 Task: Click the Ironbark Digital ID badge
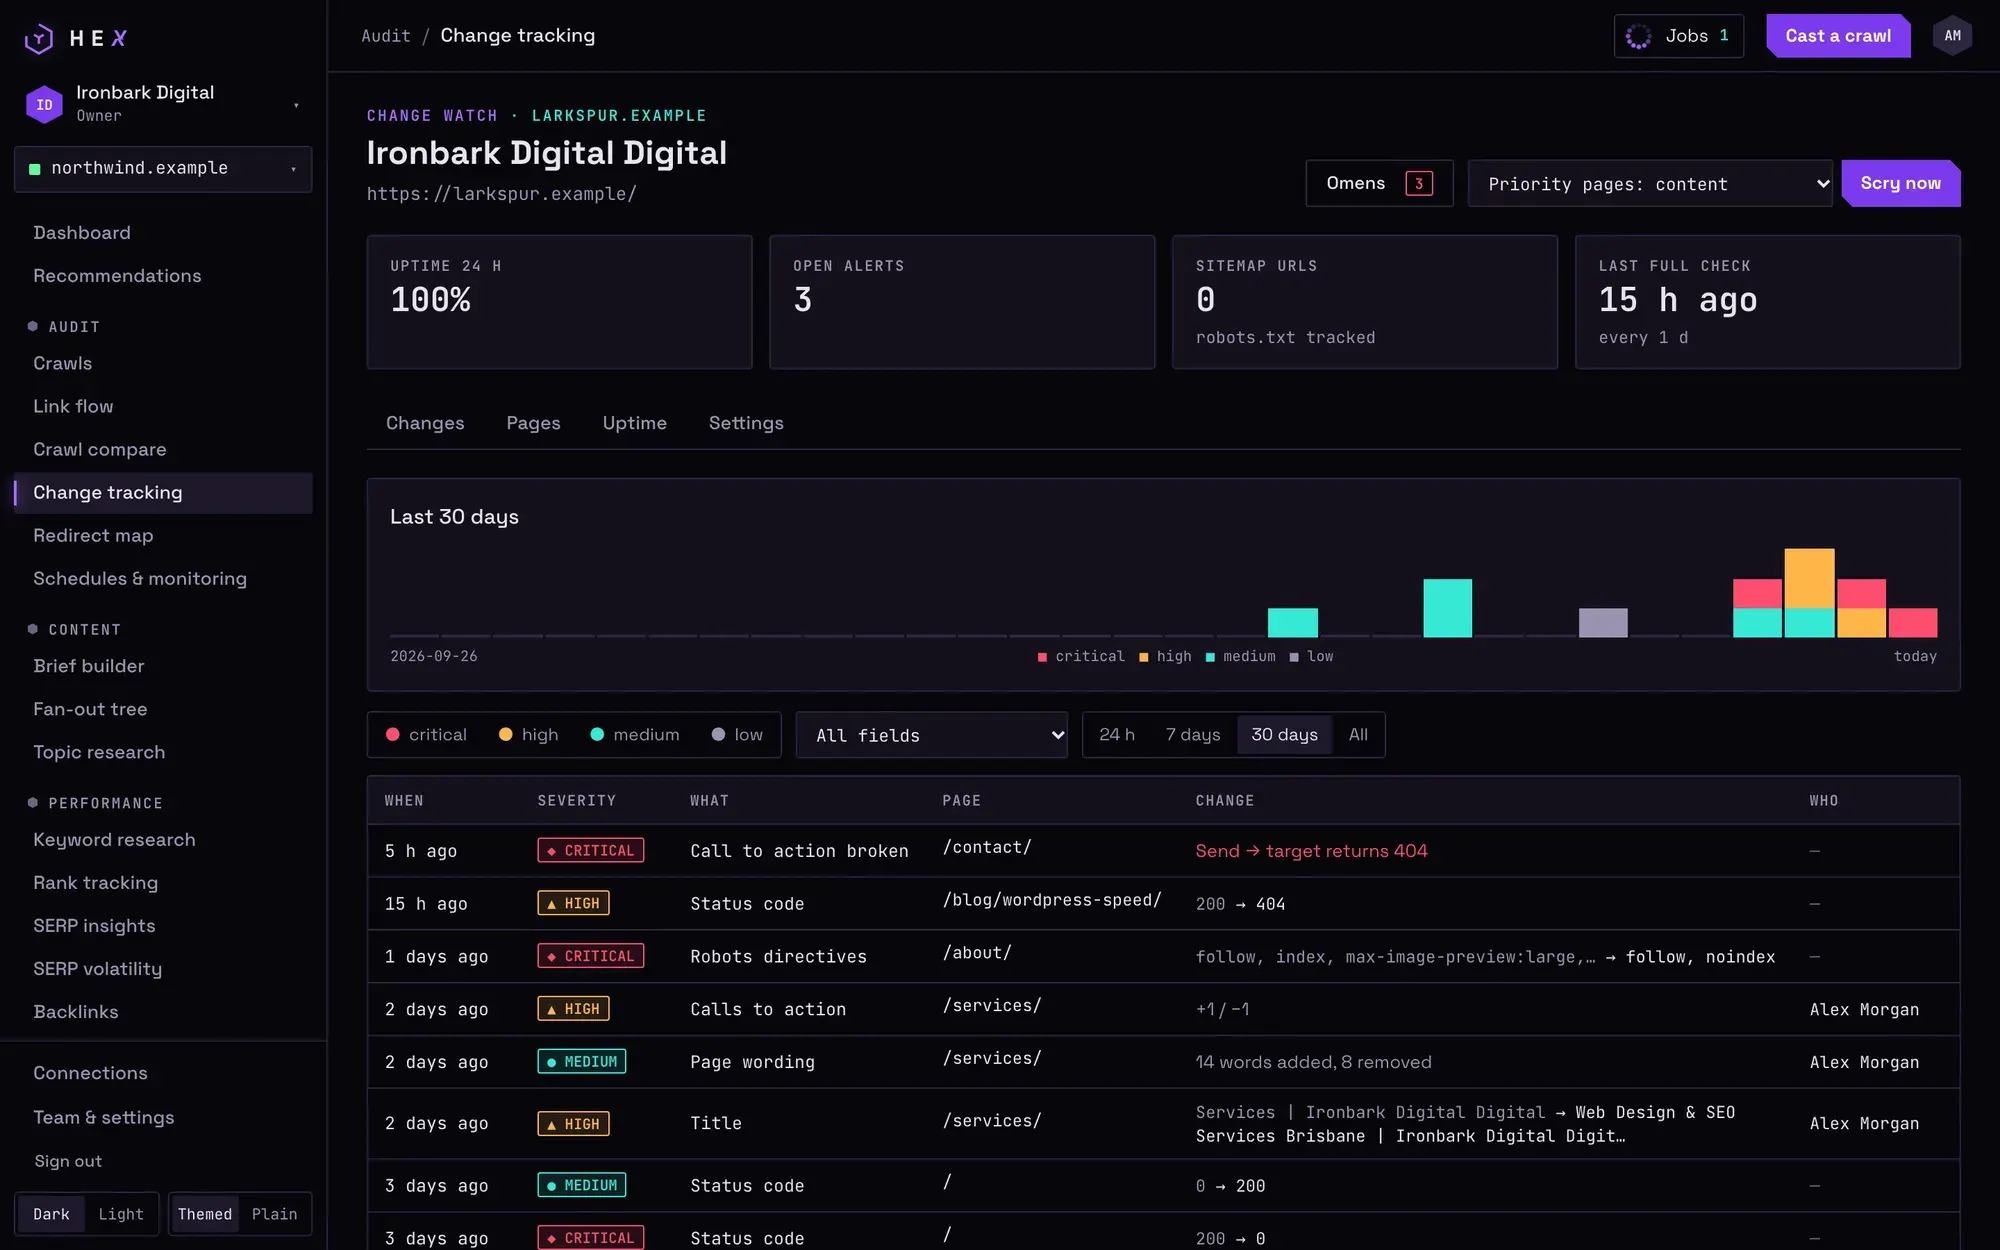44,104
